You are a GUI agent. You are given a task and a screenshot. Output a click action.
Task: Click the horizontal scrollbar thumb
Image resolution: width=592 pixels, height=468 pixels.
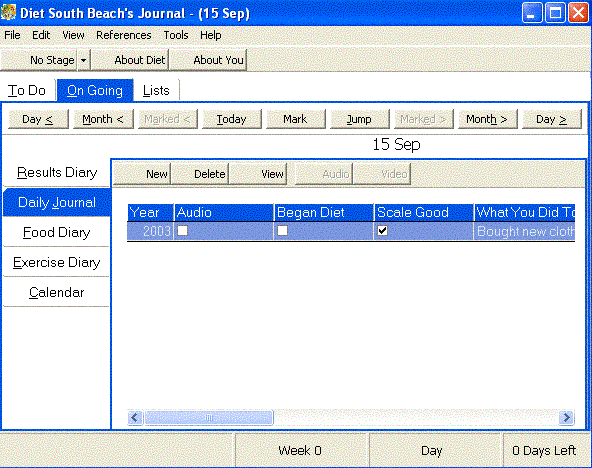coord(209,417)
